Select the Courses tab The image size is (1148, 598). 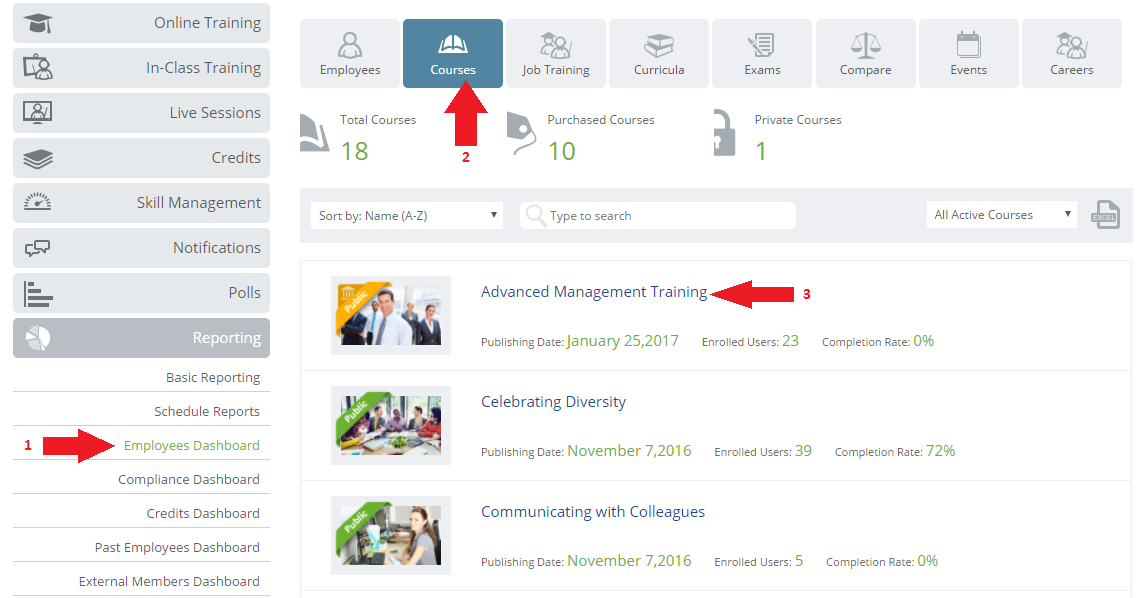coord(452,53)
